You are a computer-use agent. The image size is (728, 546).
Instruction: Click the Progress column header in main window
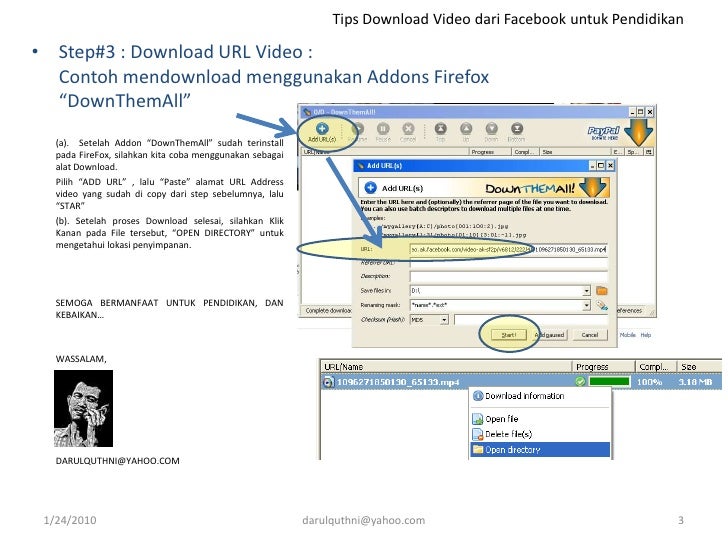click(x=490, y=152)
